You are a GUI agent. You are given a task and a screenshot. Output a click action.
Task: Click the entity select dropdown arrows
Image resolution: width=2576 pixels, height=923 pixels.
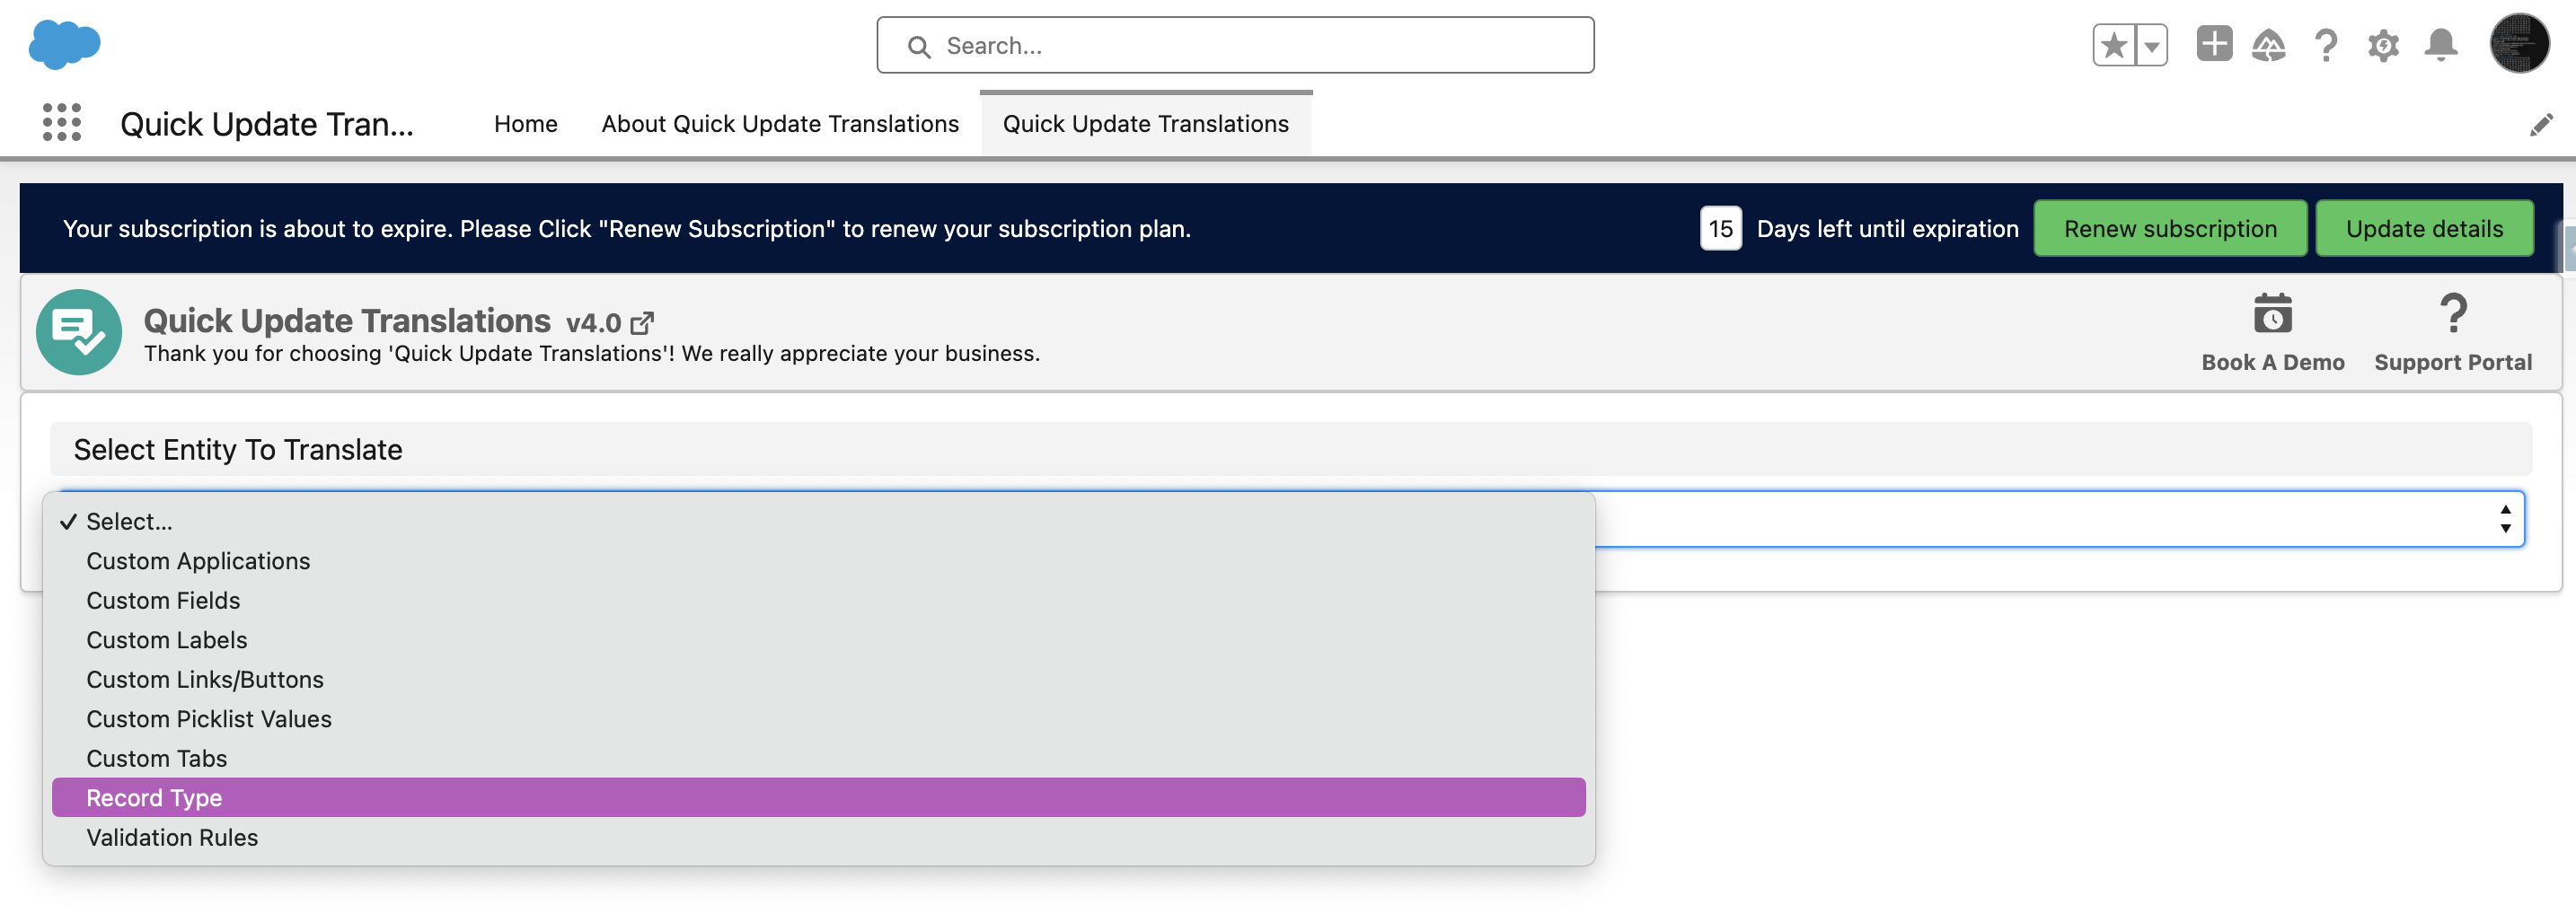(2505, 519)
